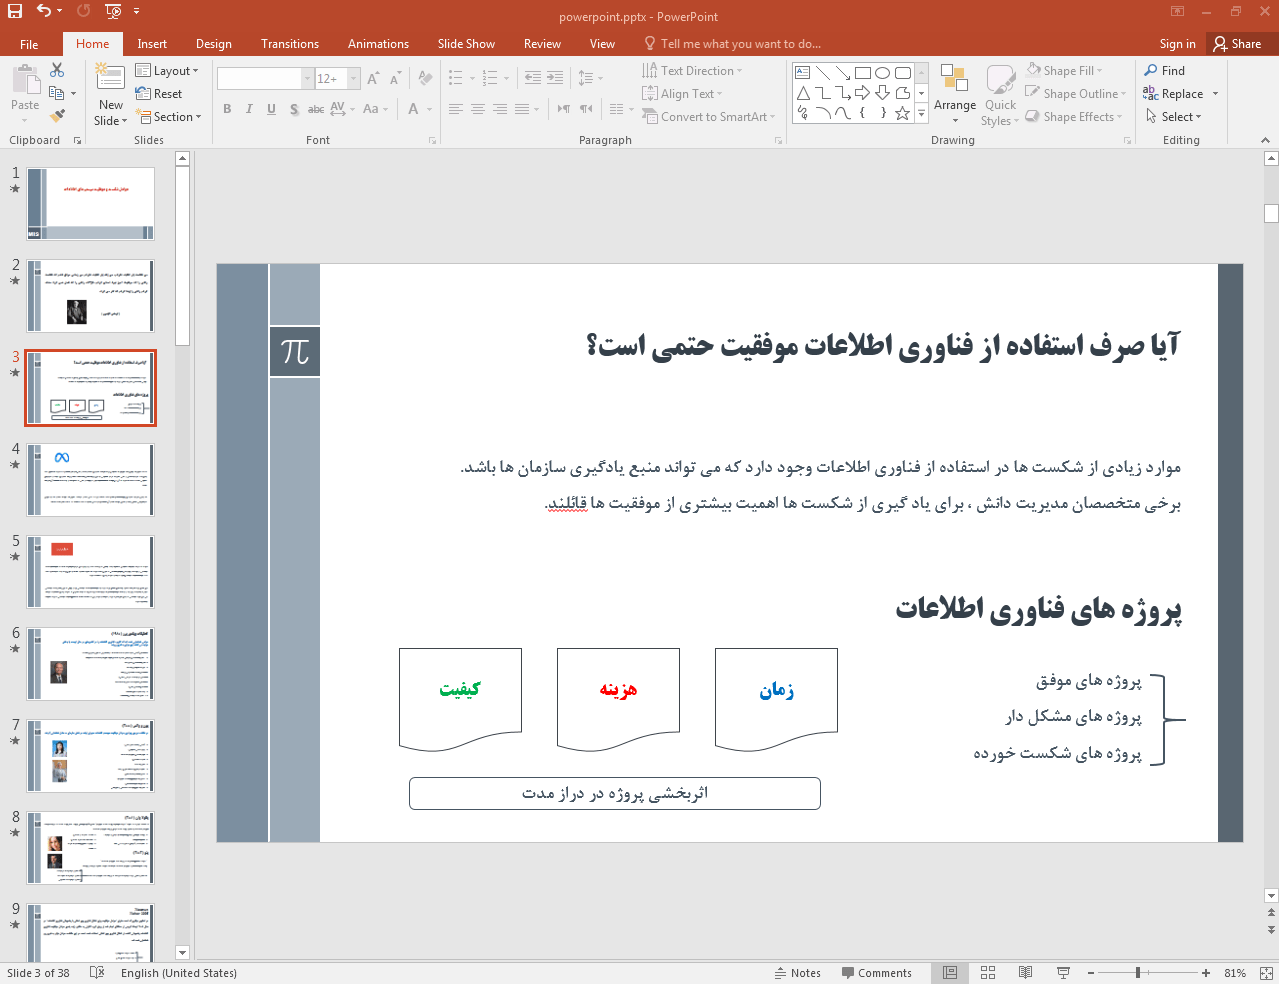Click the Replace button

(1181, 94)
